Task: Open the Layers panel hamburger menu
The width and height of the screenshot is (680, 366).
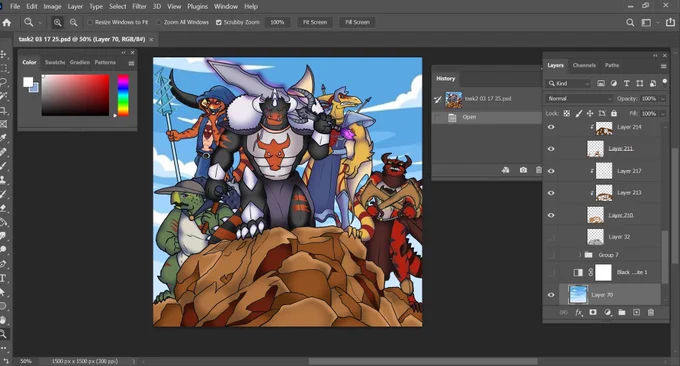Action: 663,66
